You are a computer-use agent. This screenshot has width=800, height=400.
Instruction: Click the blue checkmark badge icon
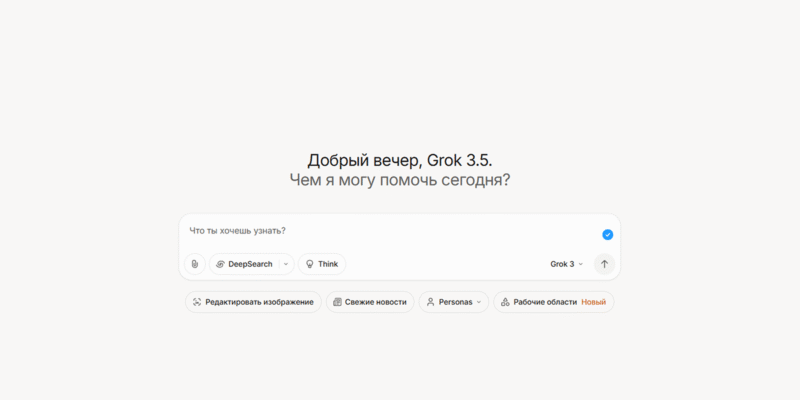[608, 235]
